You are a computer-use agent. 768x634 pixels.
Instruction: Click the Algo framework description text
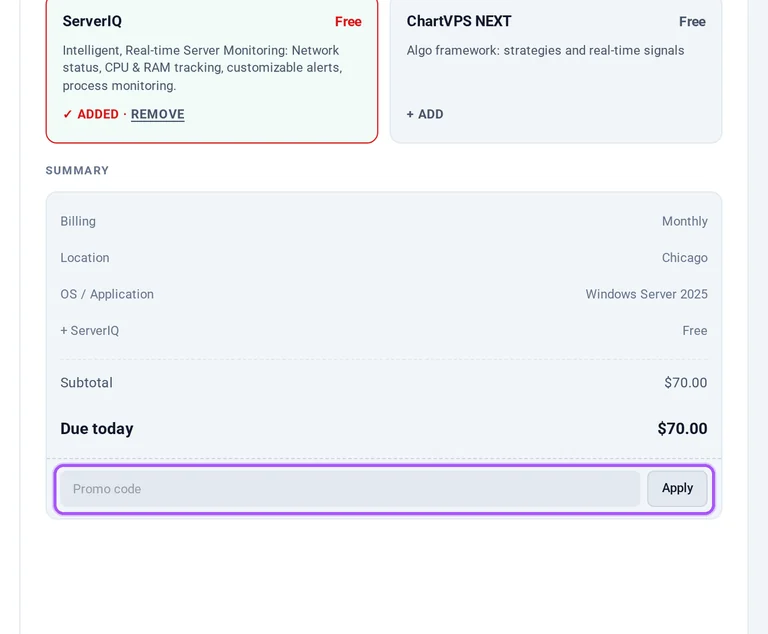[x=545, y=50]
